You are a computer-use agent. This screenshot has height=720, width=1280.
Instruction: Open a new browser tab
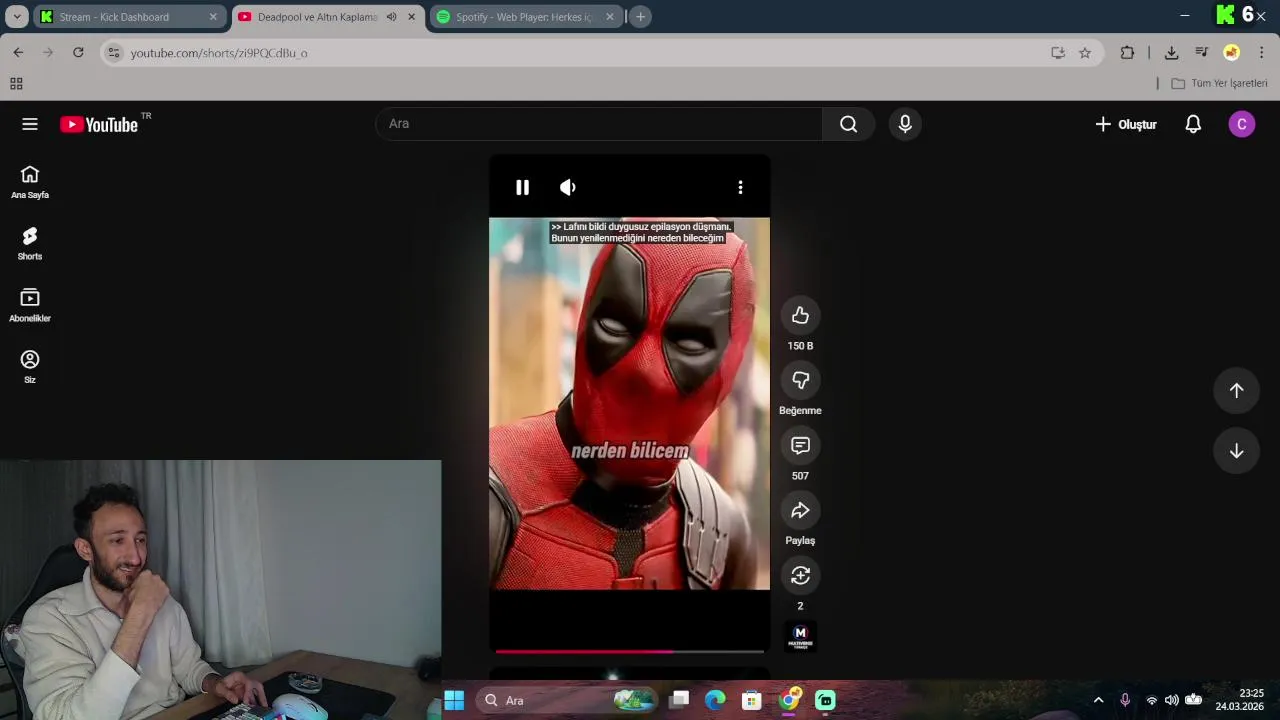click(641, 17)
